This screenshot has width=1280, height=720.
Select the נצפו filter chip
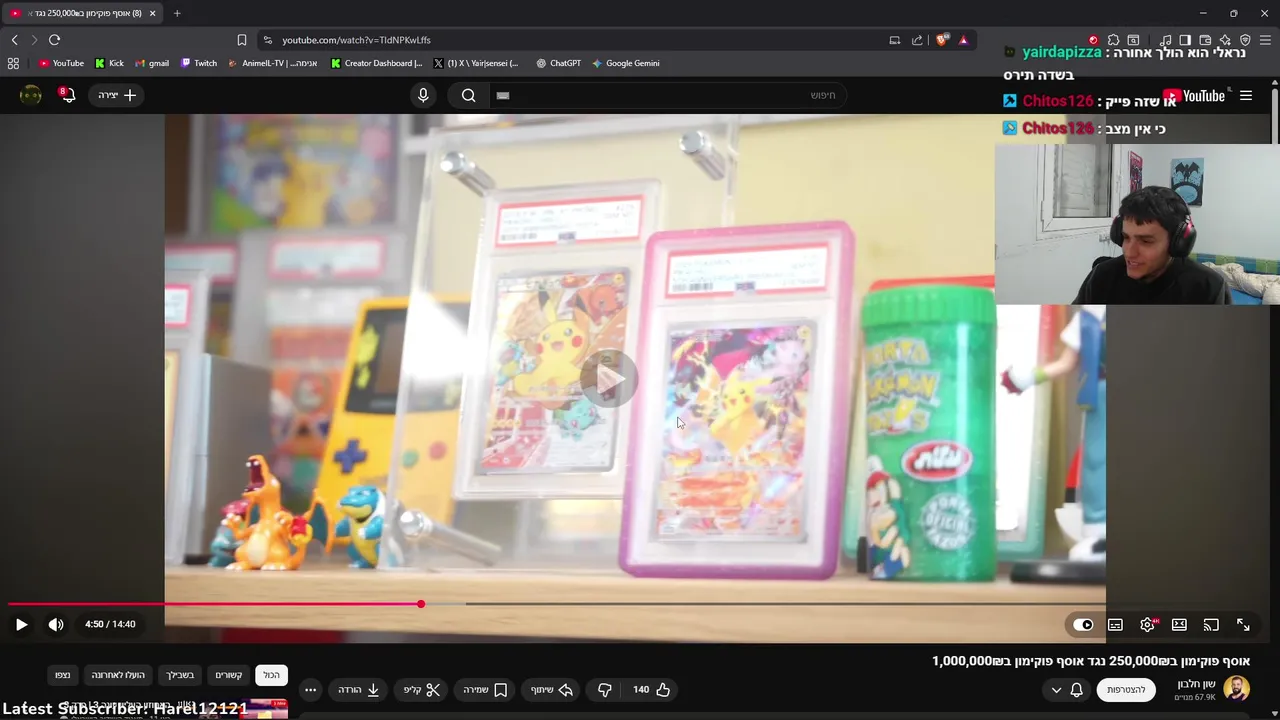[x=62, y=675]
